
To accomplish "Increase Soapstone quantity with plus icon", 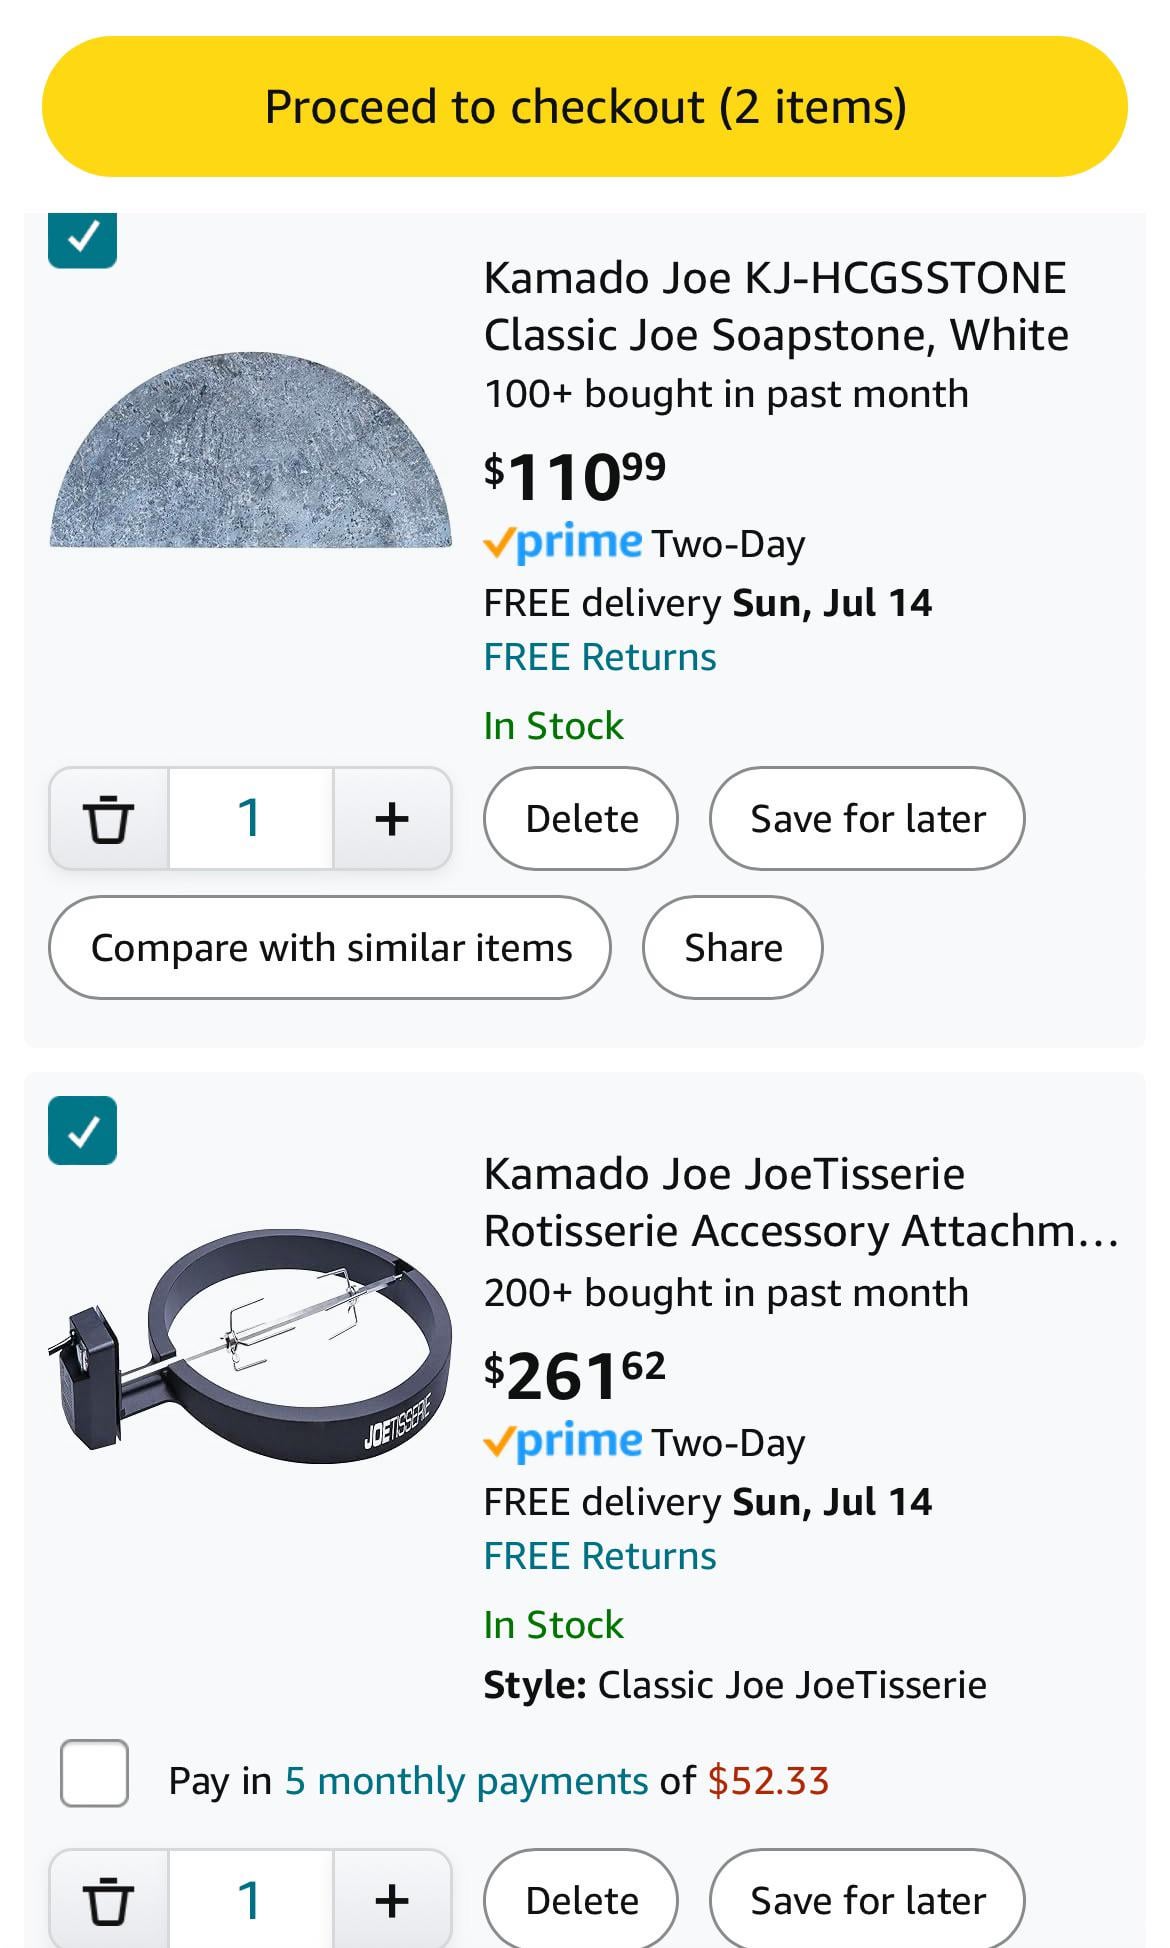I will (x=392, y=819).
